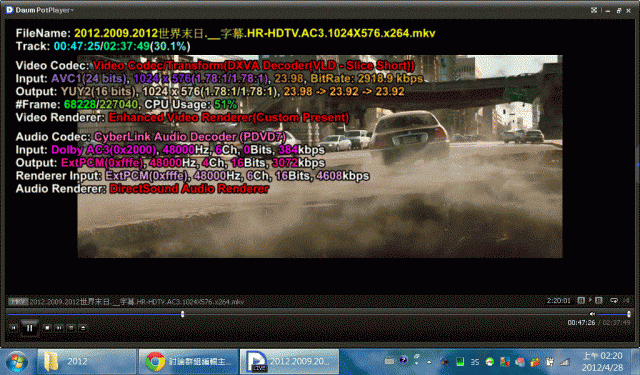Click the video playback area
640x375 pixels.
pos(320,157)
